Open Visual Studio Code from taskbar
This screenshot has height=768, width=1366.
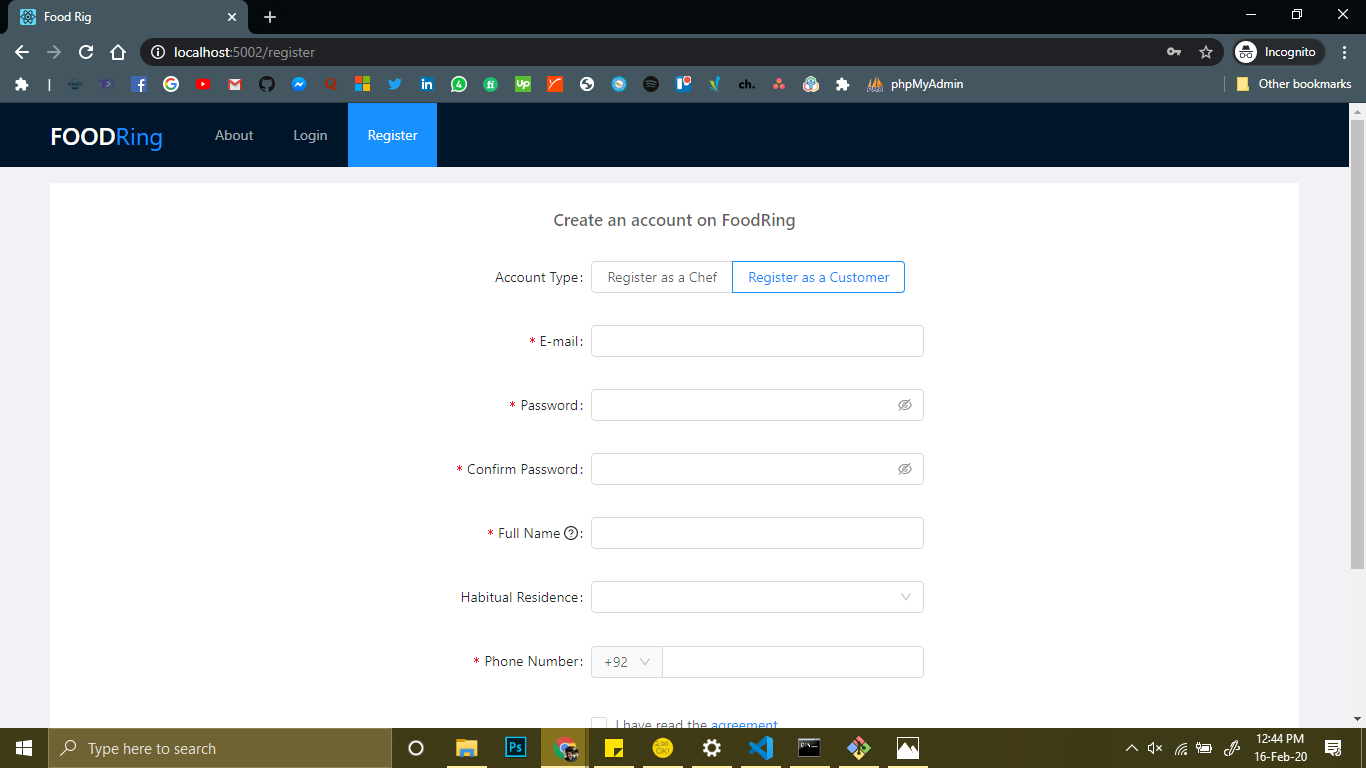click(x=760, y=748)
